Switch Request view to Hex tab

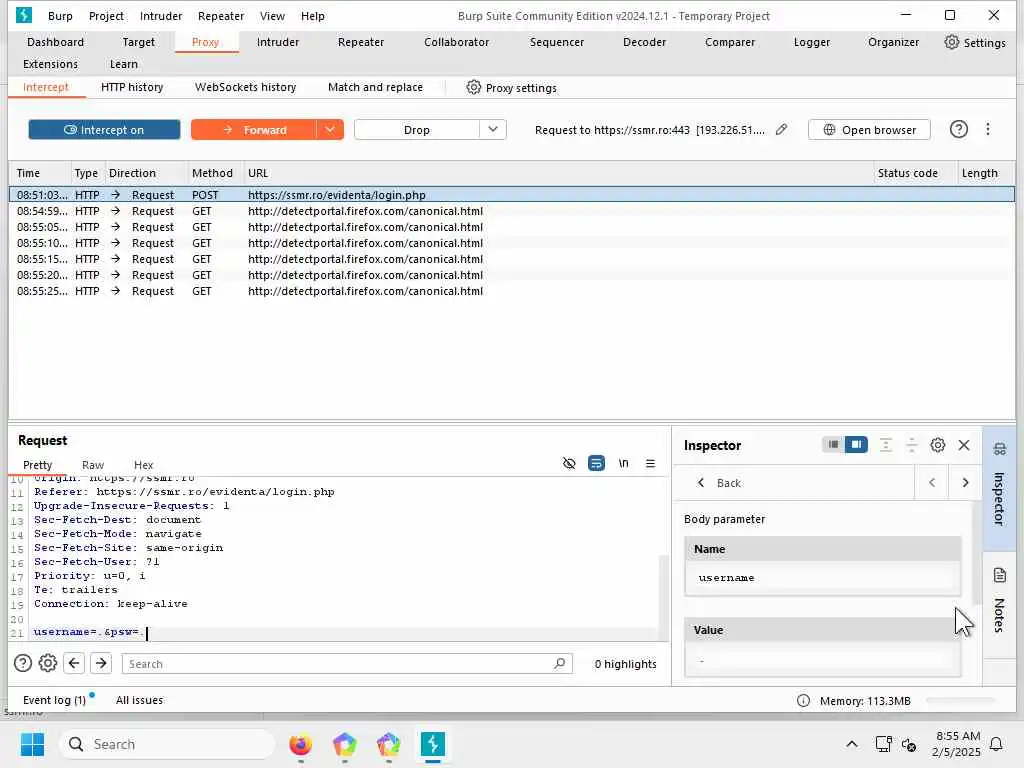[143, 465]
